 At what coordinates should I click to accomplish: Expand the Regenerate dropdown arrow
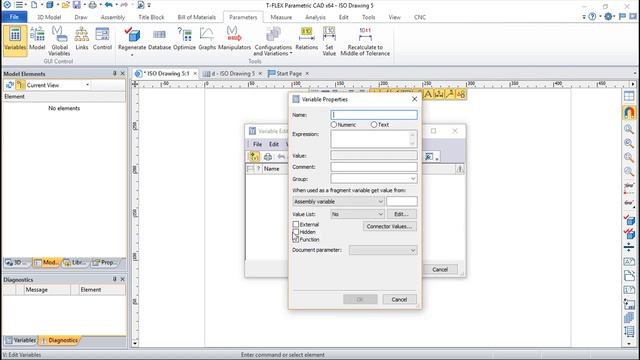pyautogui.click(x=132, y=55)
